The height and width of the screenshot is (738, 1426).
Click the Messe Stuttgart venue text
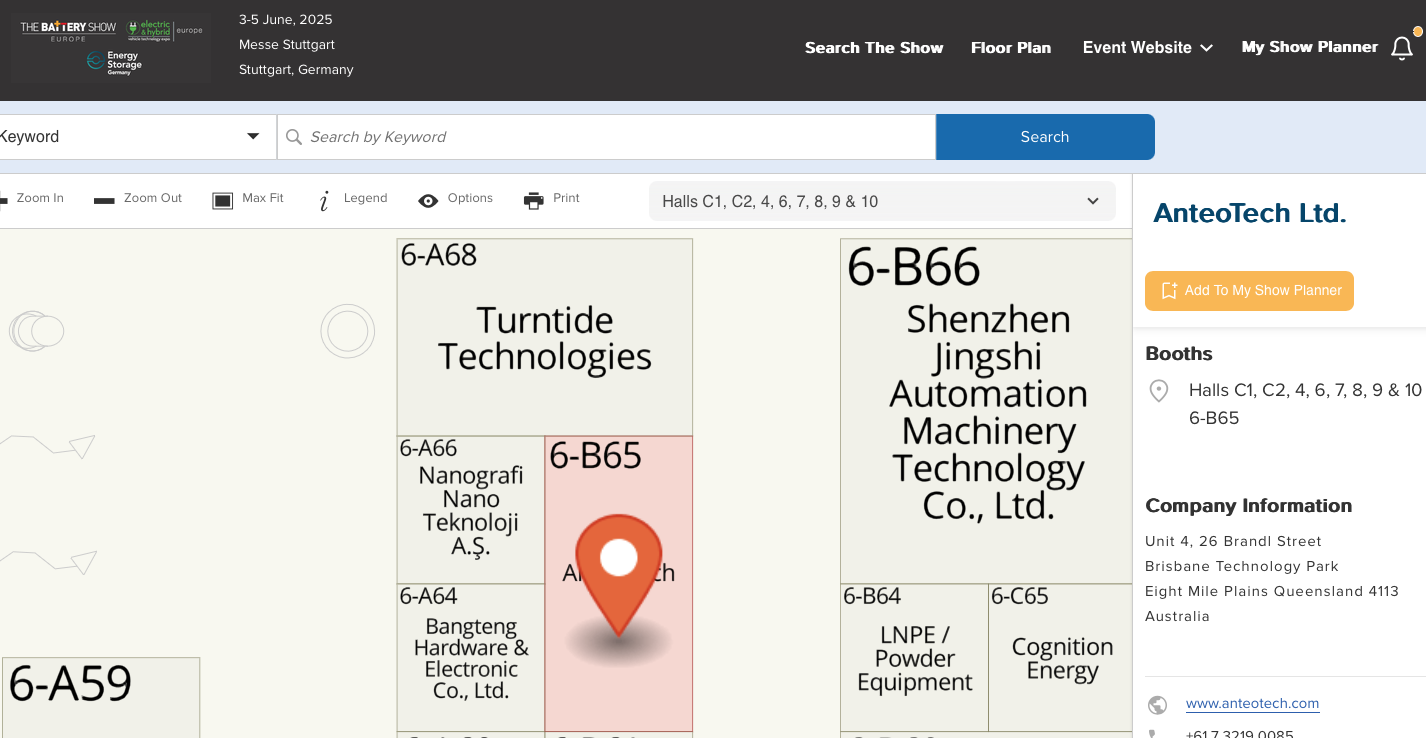[x=286, y=45]
